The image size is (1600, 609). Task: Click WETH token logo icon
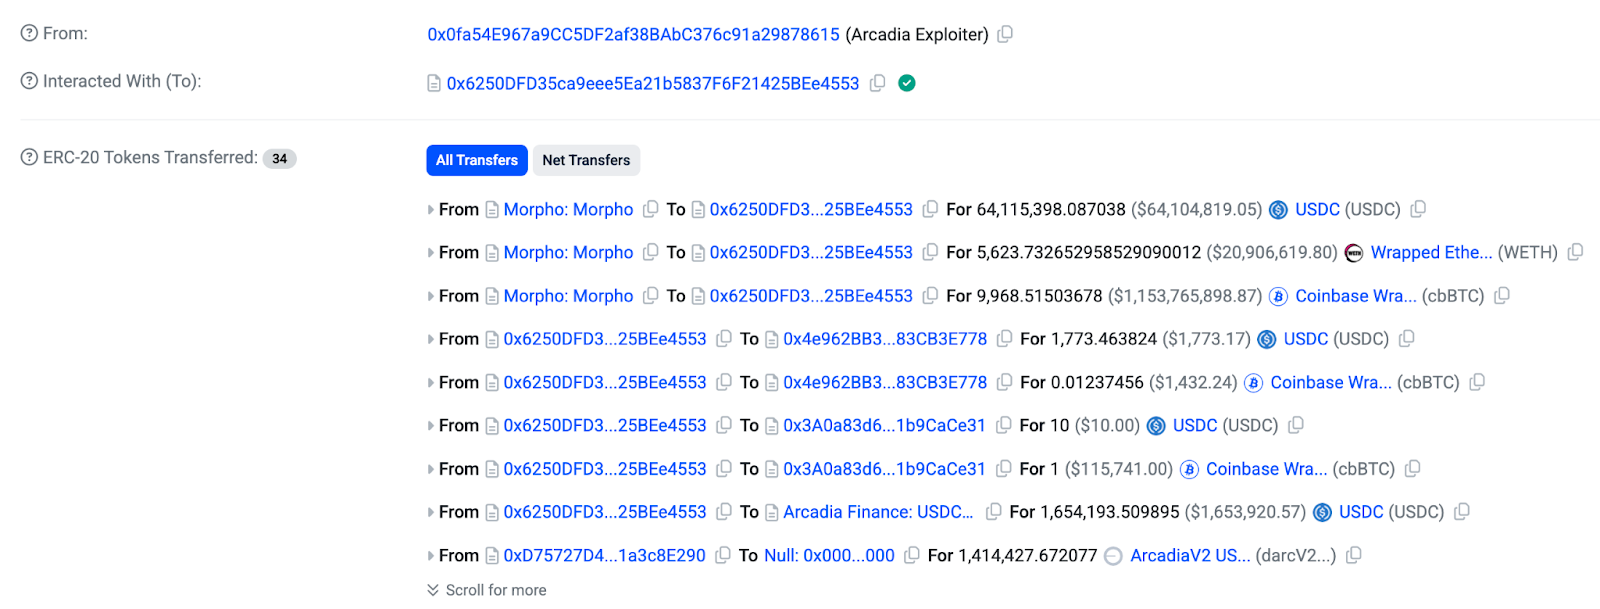click(x=1354, y=252)
